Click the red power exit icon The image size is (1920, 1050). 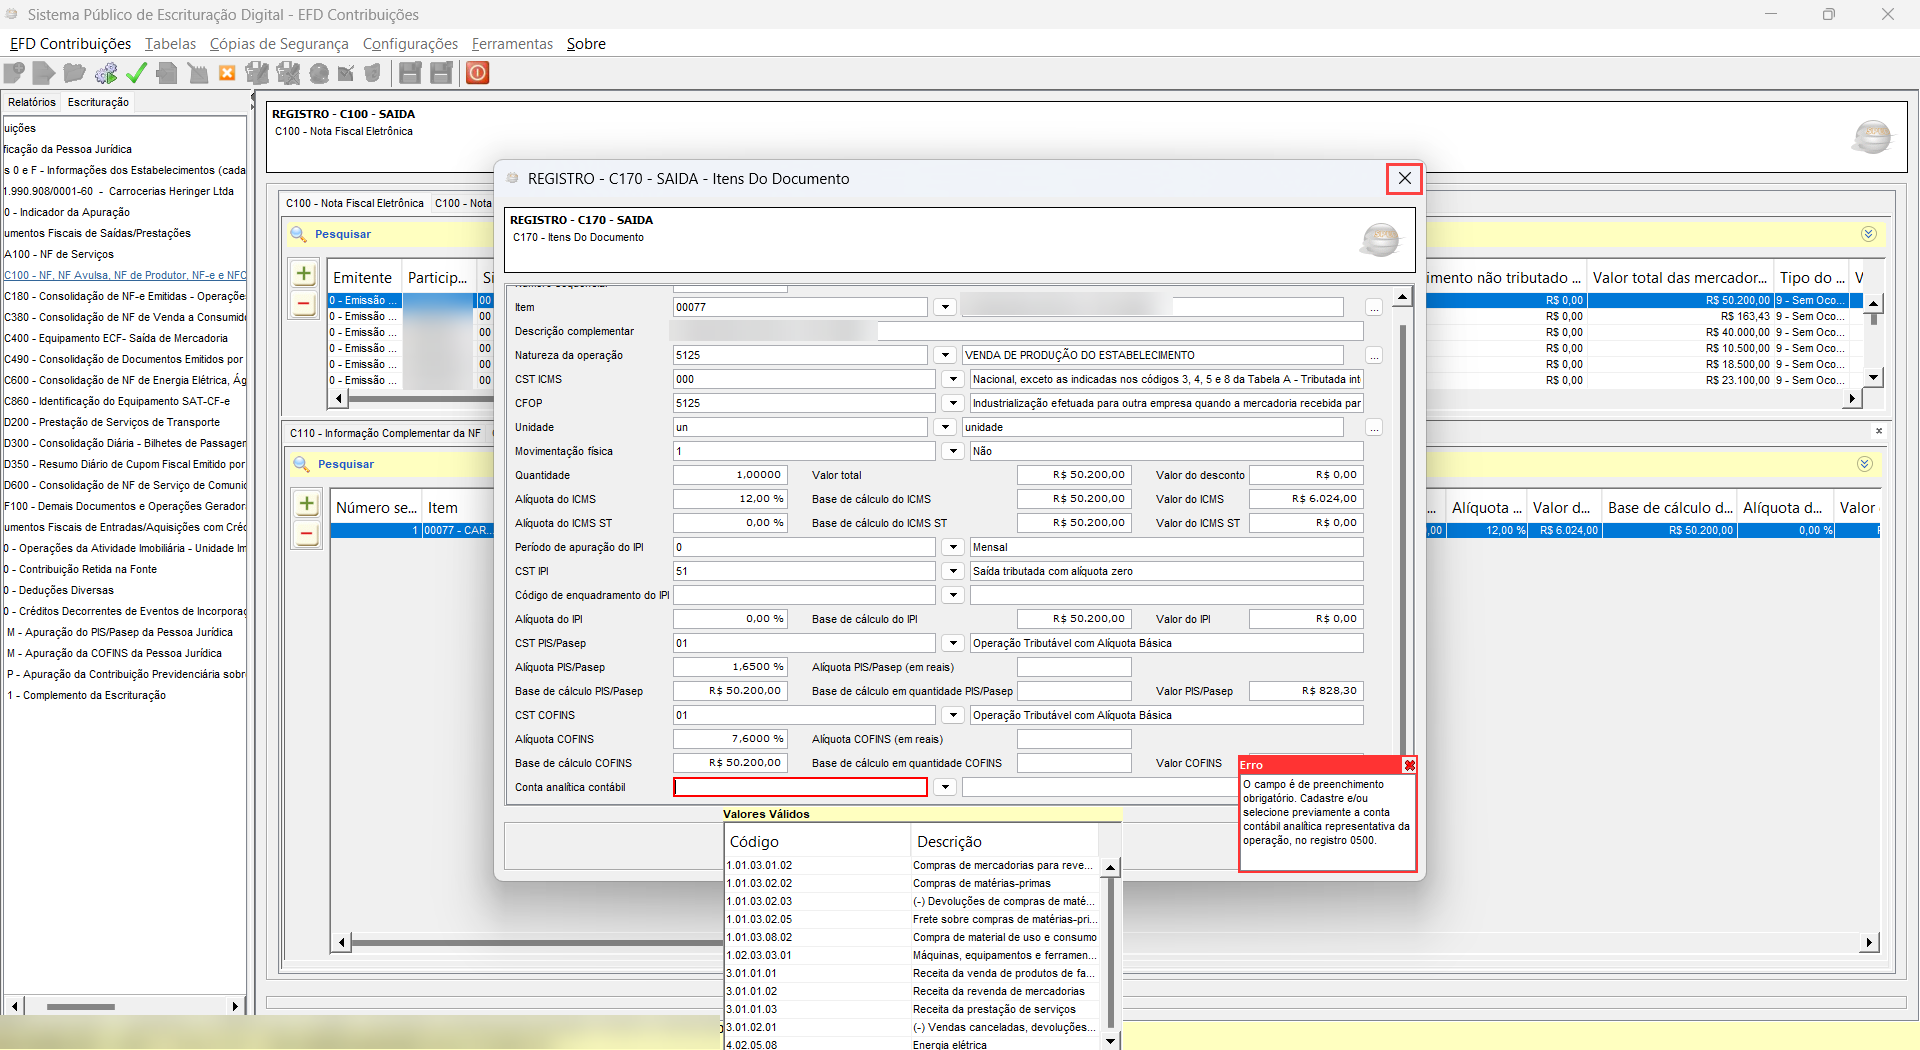click(478, 73)
